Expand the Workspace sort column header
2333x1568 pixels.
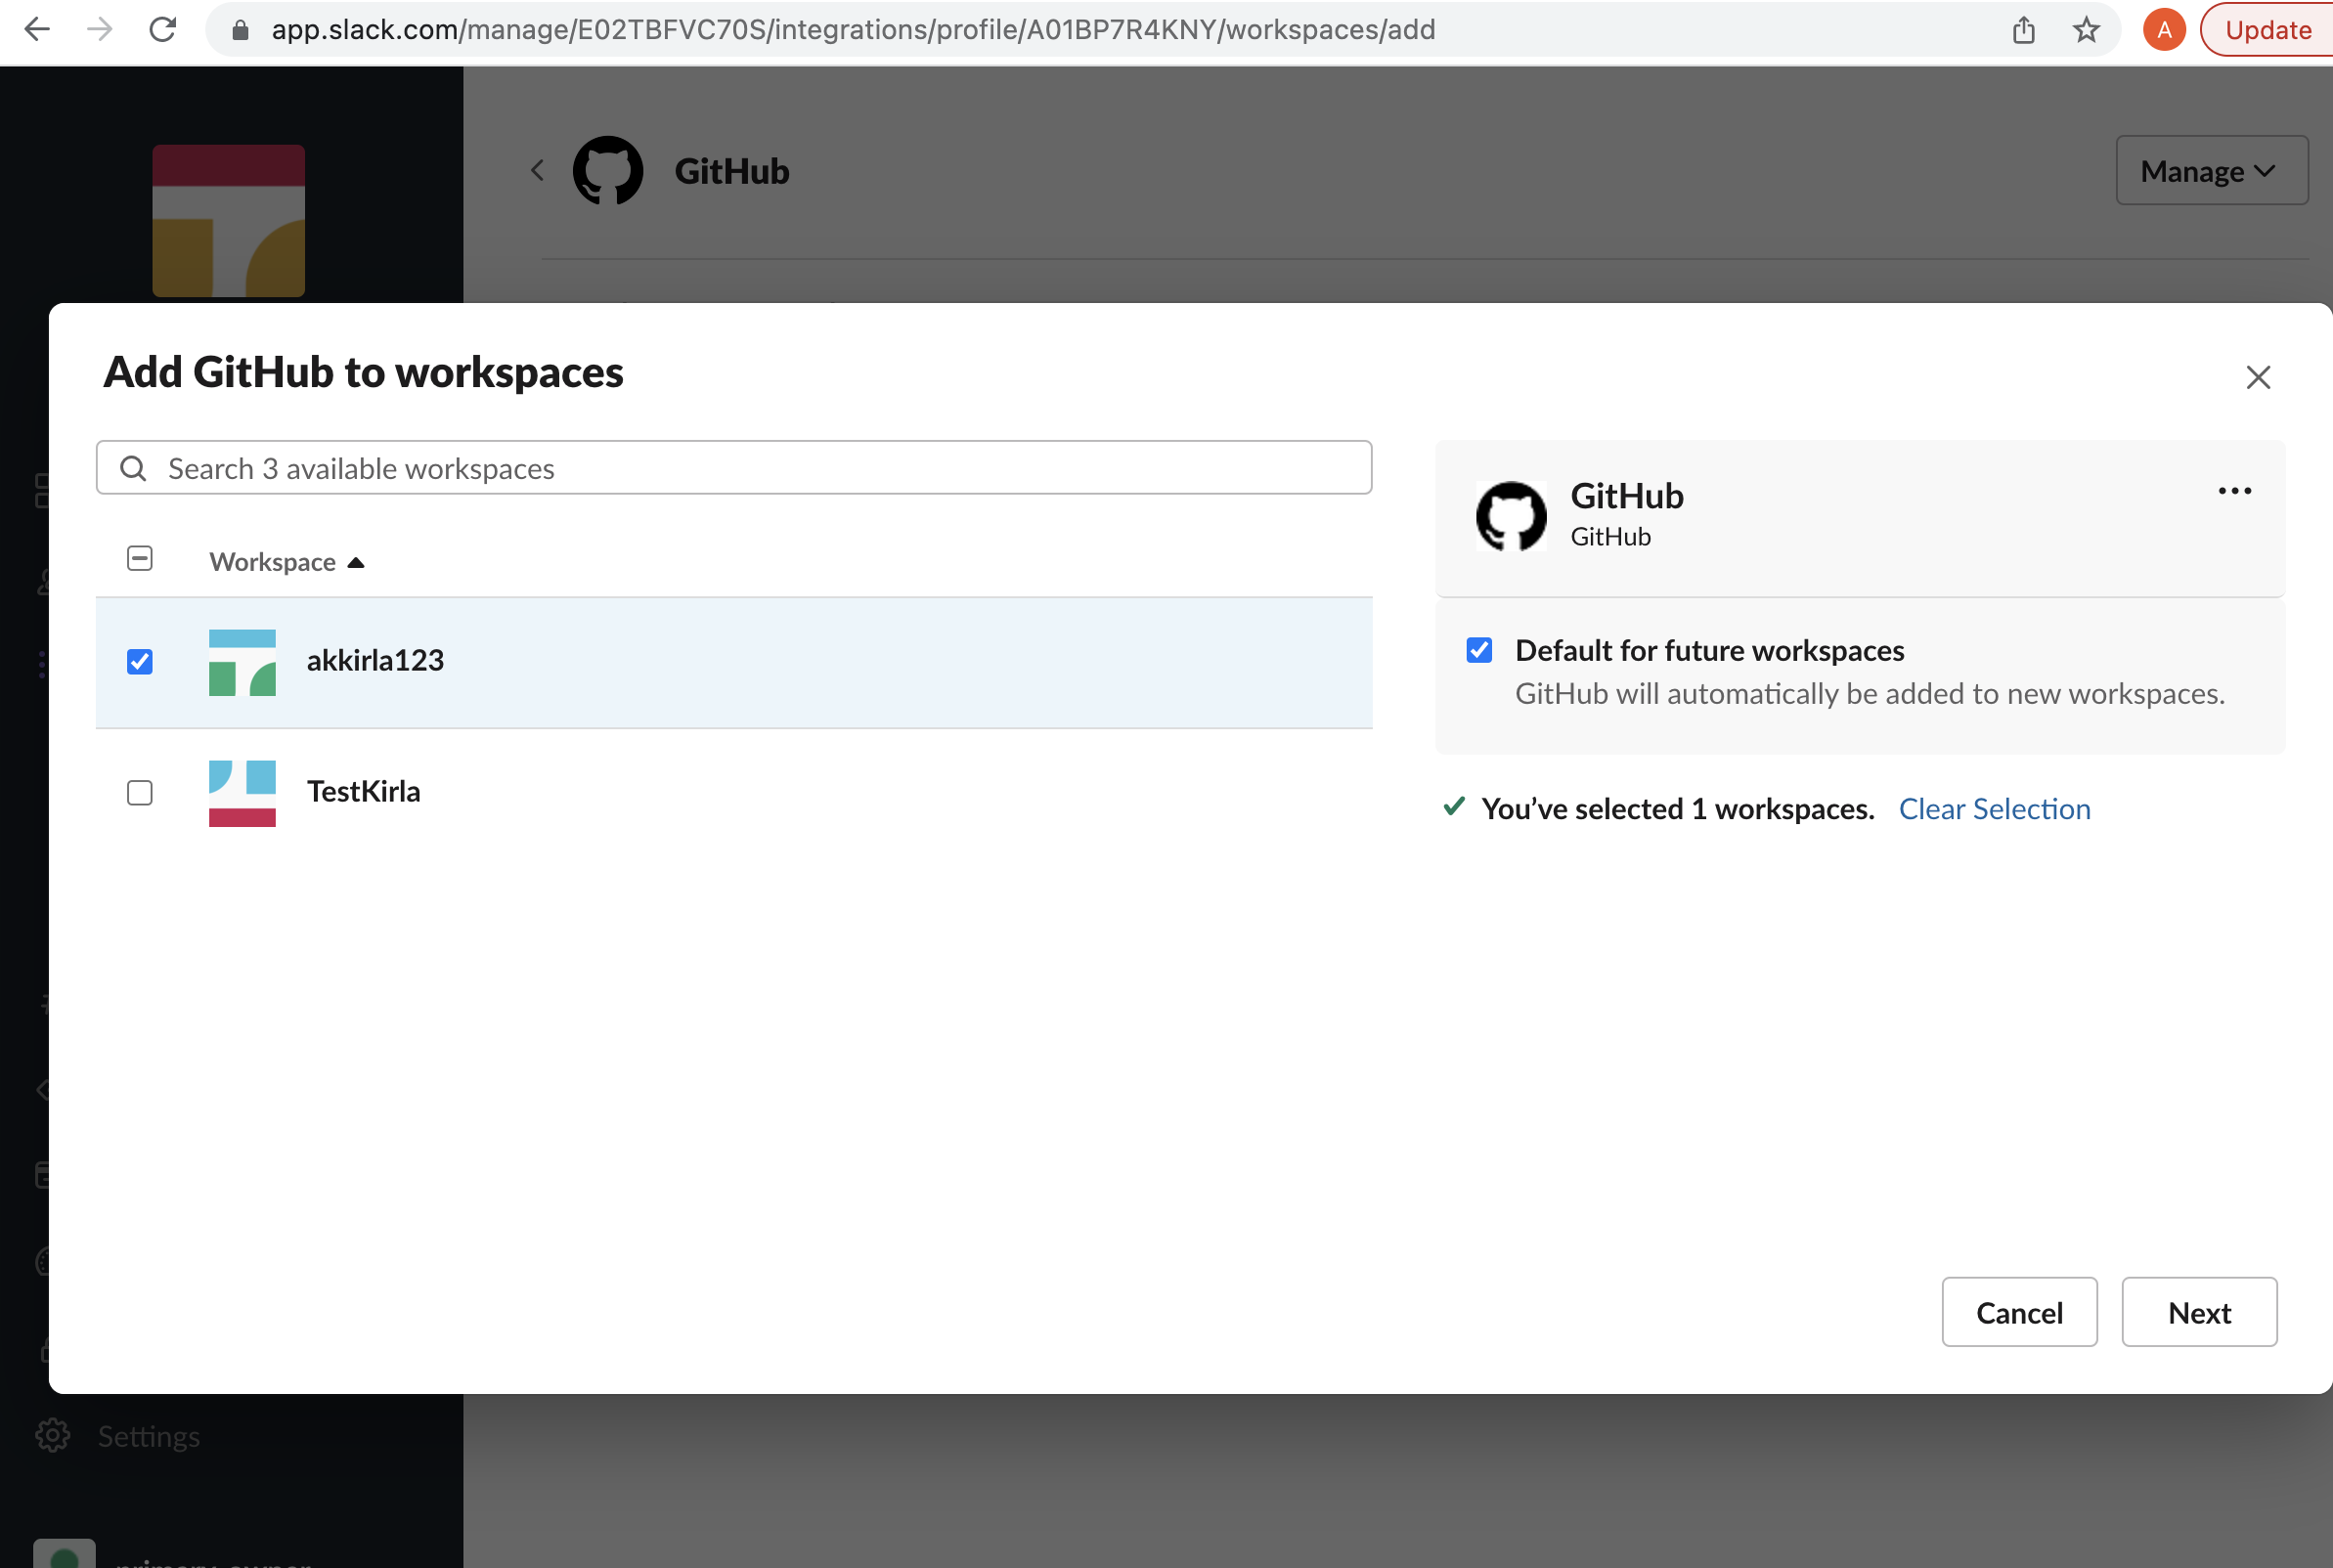(287, 560)
